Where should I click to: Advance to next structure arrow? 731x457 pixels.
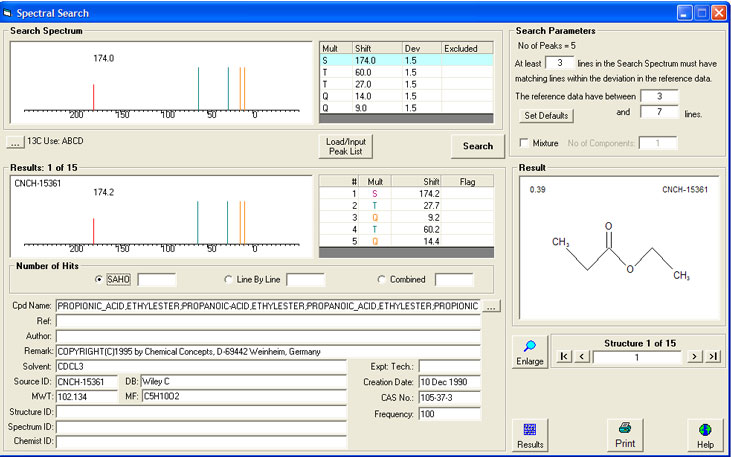point(693,356)
